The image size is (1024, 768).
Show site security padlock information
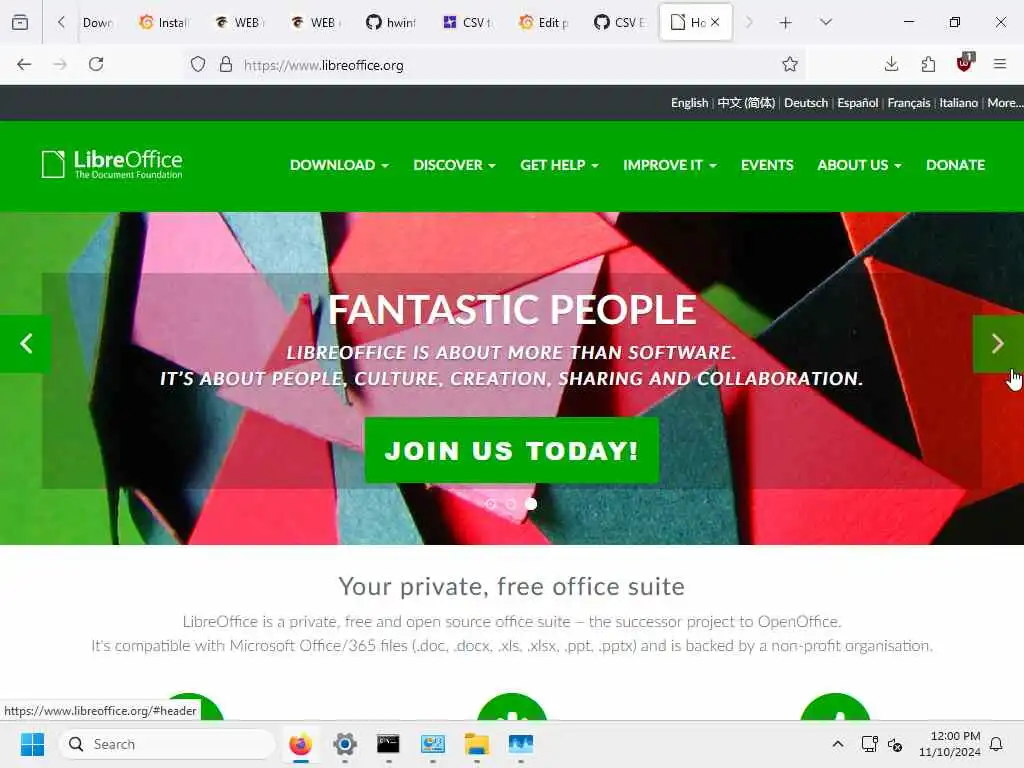pos(225,64)
